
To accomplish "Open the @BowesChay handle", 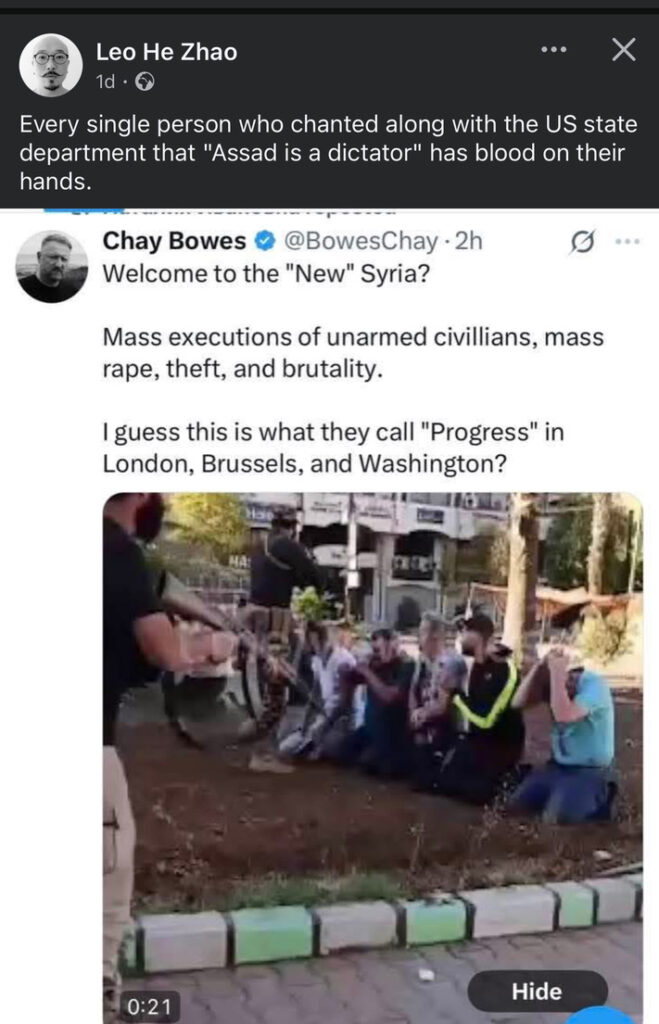I will tap(361, 241).
